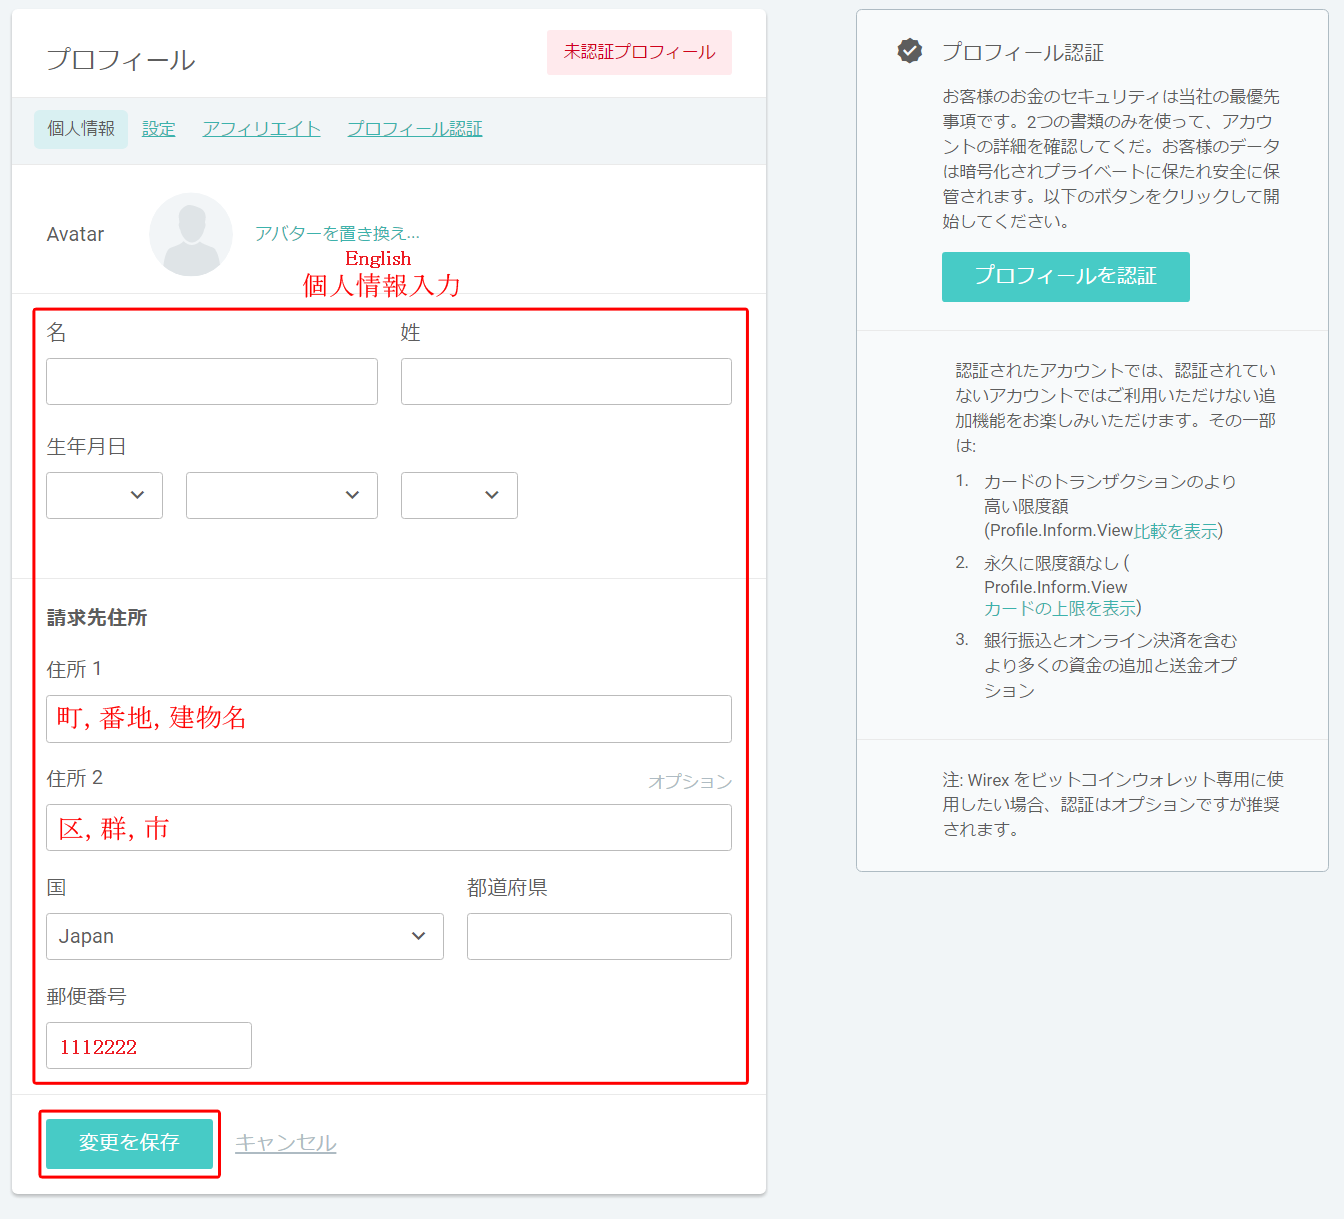Click the 未認証プロフィール status badge
Viewport: 1344px width, 1219px height.
click(639, 52)
